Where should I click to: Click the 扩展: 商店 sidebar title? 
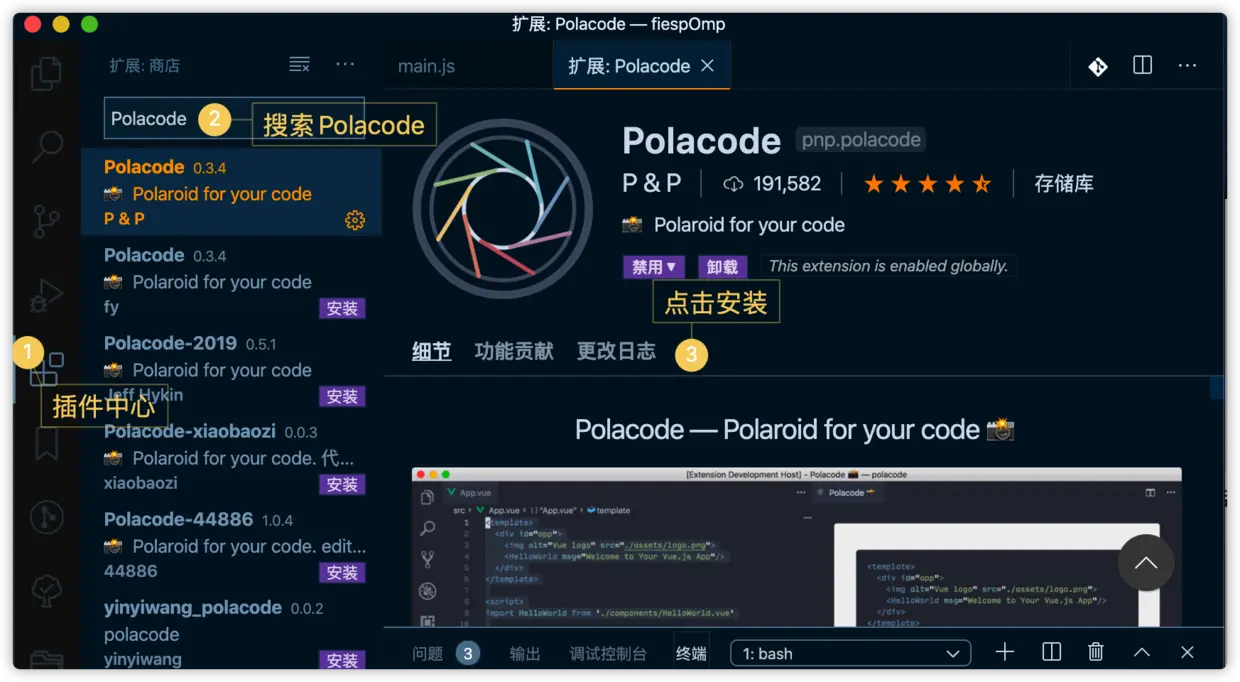click(145, 66)
